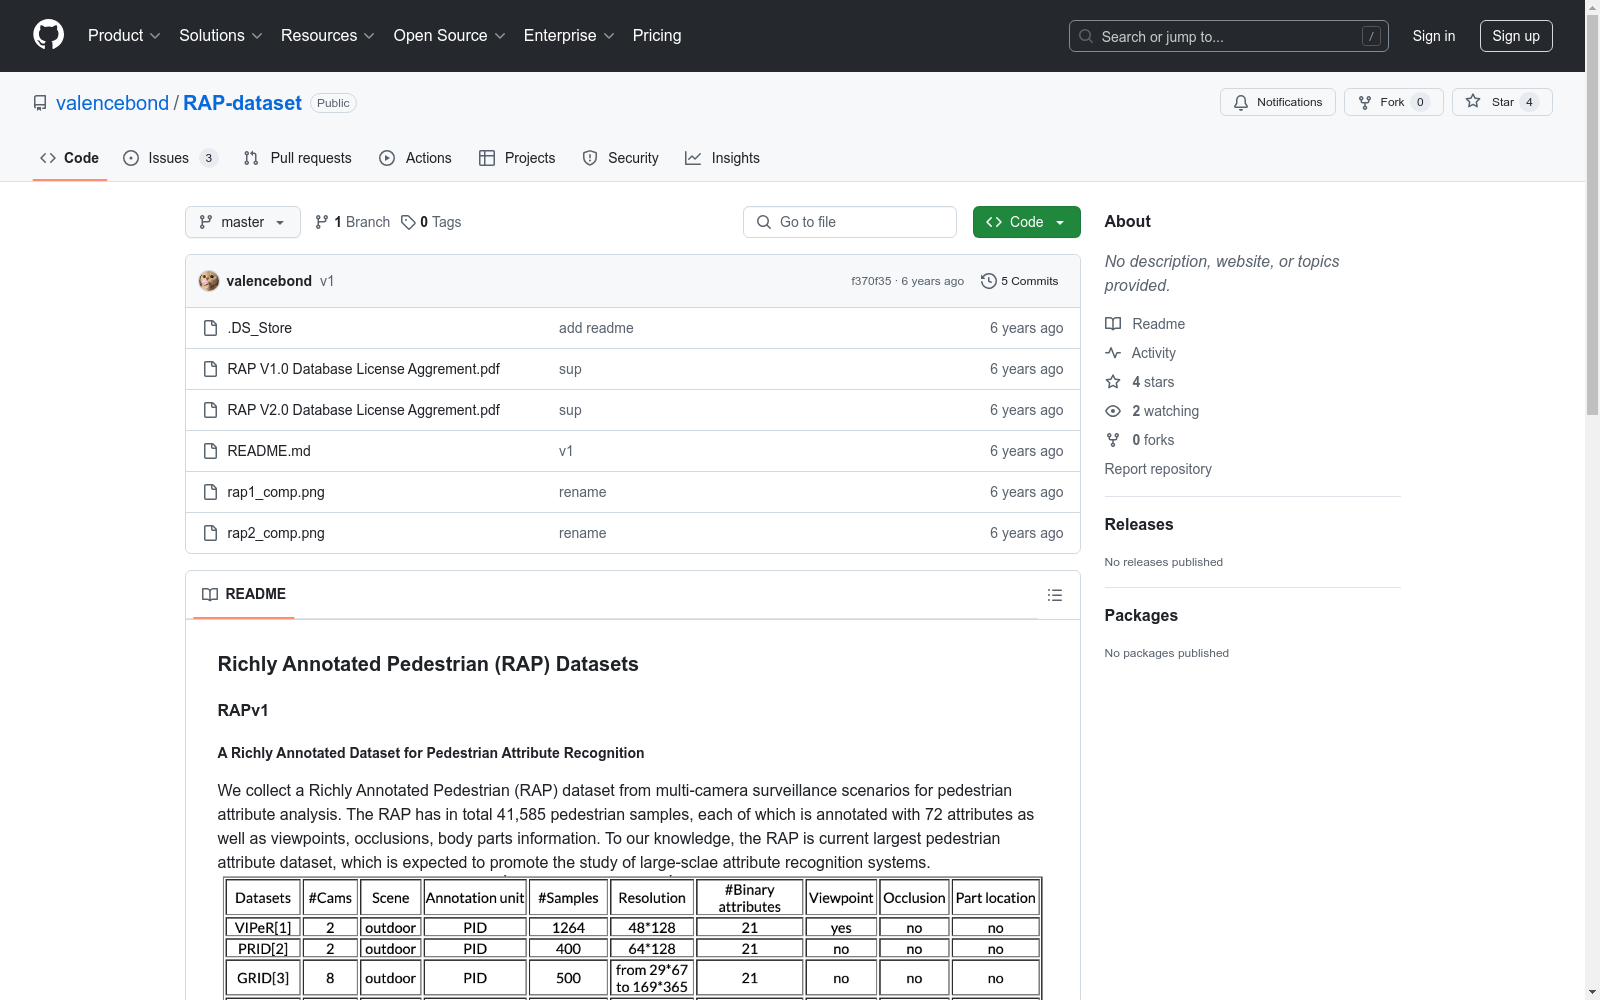Image resolution: width=1600 pixels, height=1000 pixels.
Task: Open rap1_comp.png file name
Action: 276,492
